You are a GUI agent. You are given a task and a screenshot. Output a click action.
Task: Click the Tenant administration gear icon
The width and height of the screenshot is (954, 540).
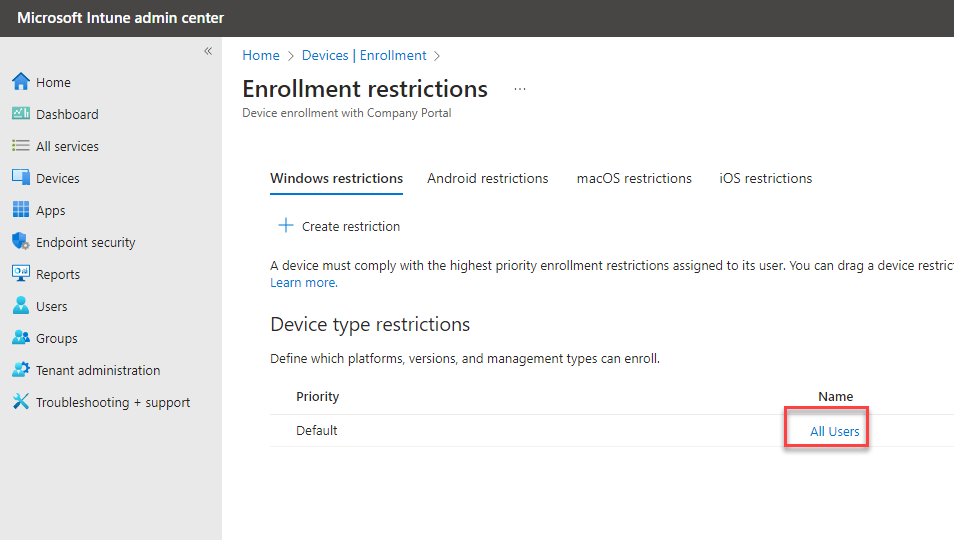[21, 369]
